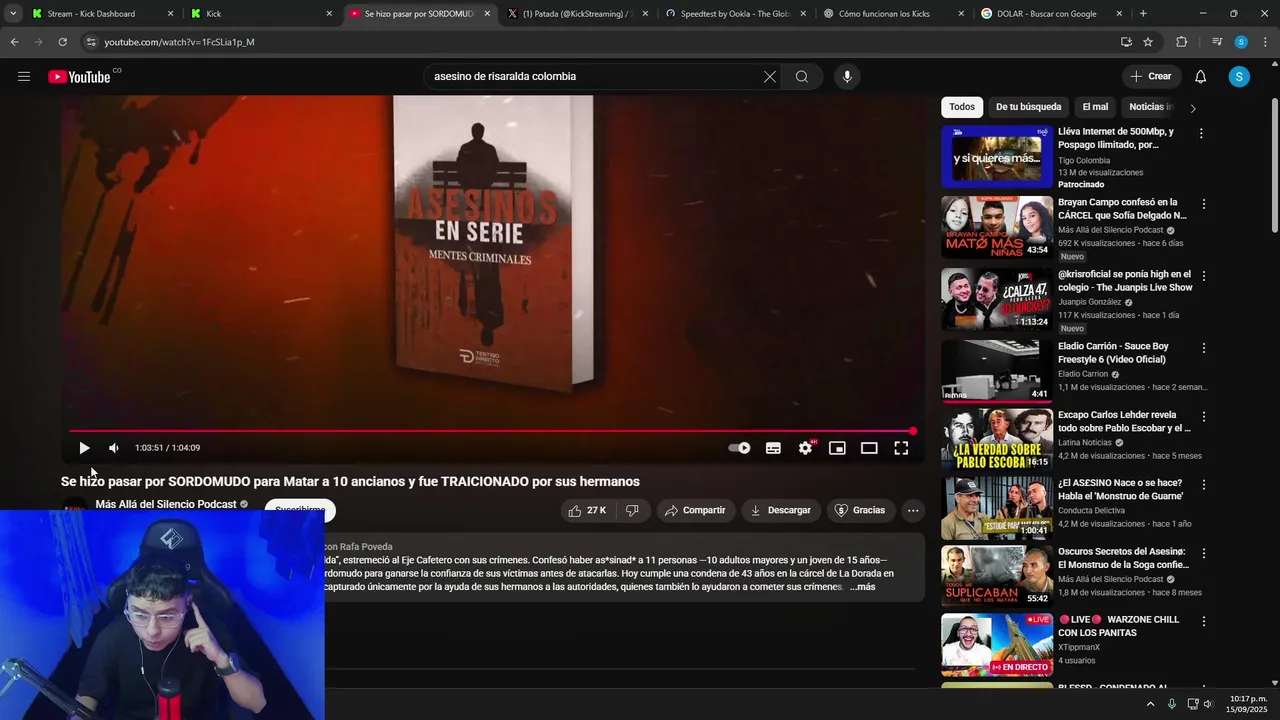Select the Noticias chip
Screen dimensions: 1280x720
click(x=1150, y=107)
